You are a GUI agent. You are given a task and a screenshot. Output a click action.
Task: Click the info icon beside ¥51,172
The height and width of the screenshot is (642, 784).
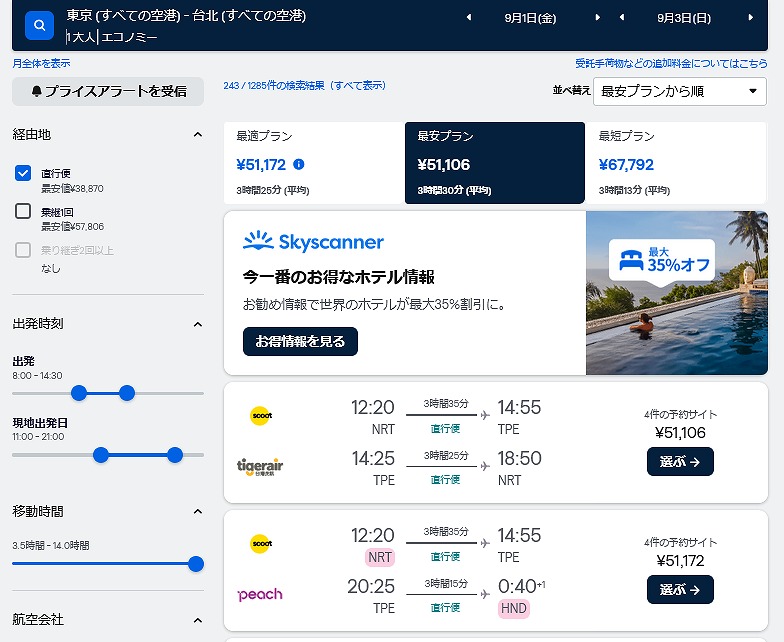298,164
